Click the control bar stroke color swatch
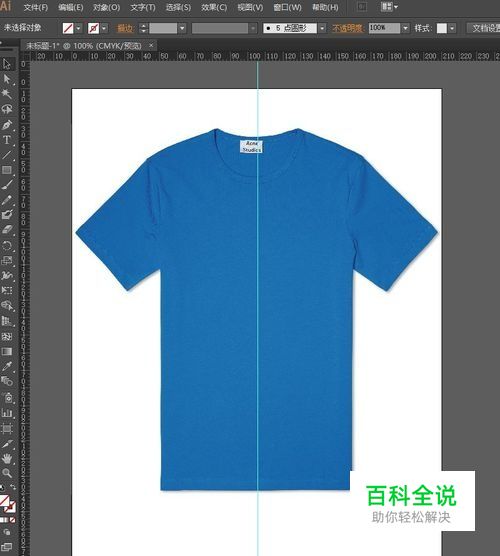Screen dimensions: 500x556 [x=93, y=28]
